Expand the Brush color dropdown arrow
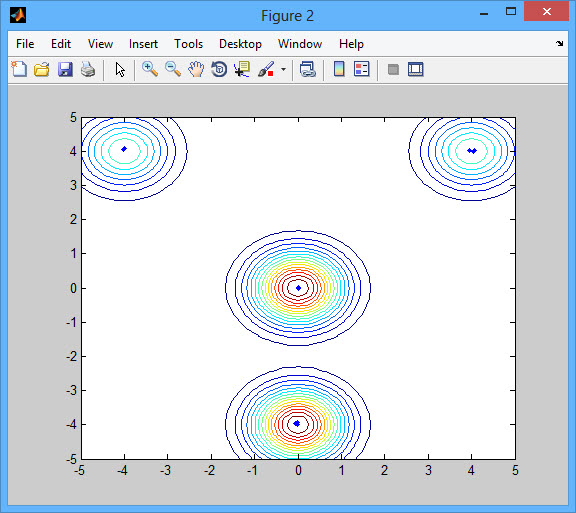 (x=283, y=69)
